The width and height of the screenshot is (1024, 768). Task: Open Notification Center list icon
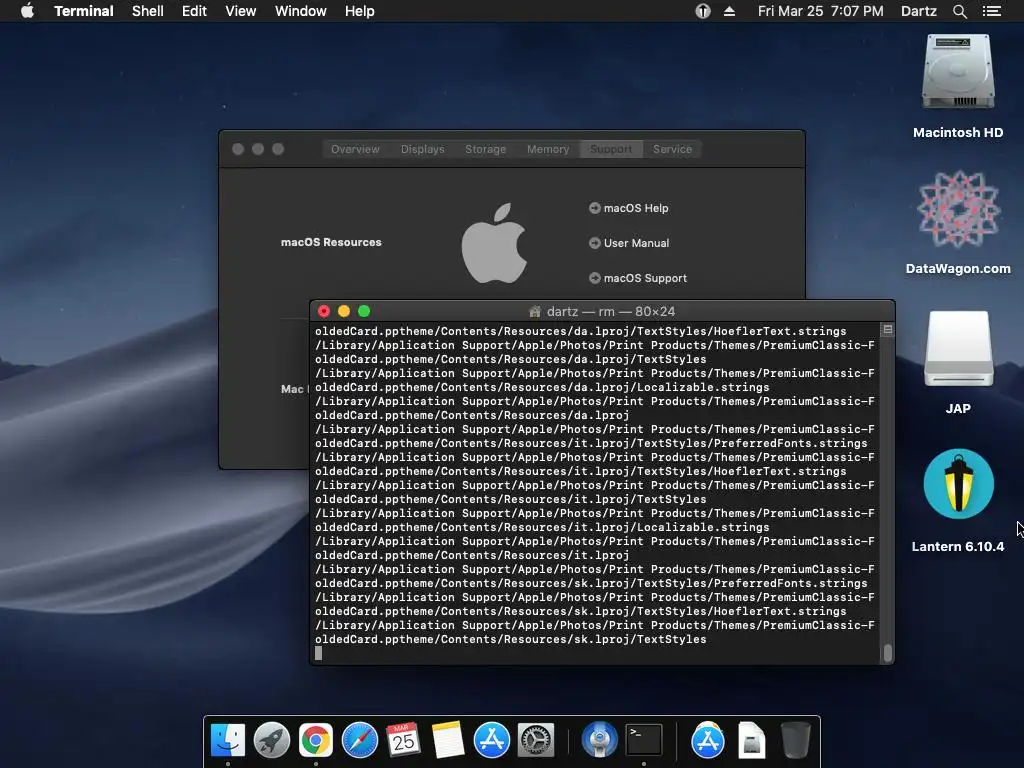point(991,11)
